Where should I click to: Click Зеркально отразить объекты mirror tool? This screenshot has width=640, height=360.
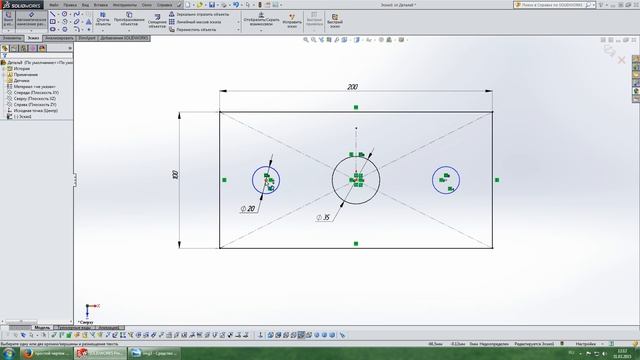click(199, 14)
